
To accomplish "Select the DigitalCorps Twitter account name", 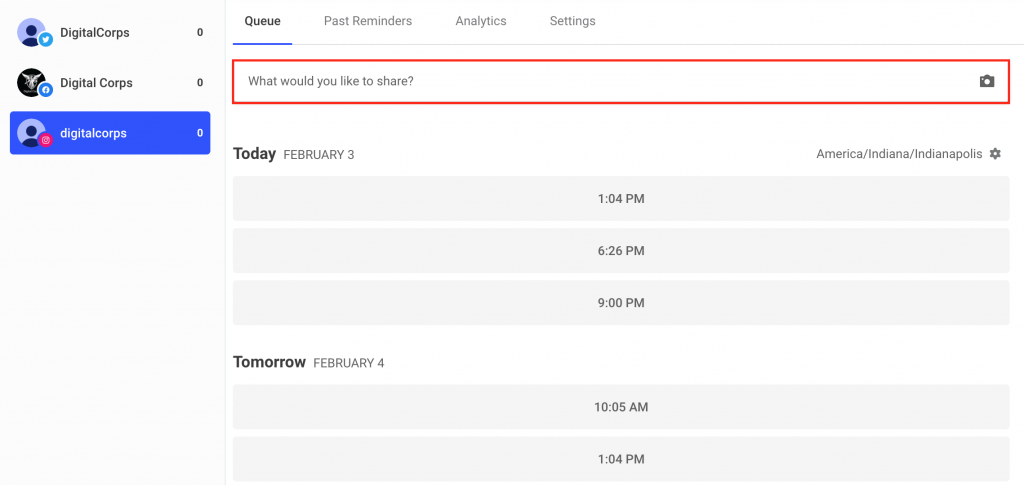I will click(95, 33).
